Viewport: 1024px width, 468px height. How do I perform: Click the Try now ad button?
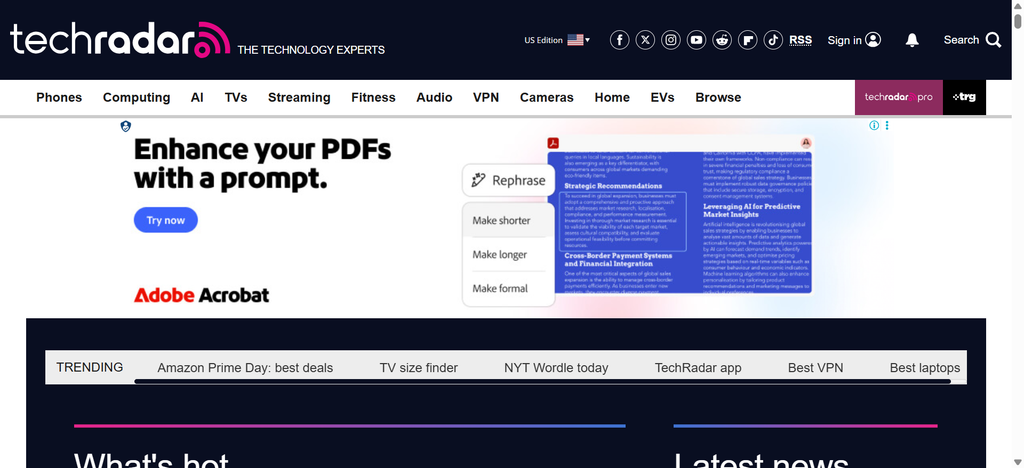pyautogui.click(x=166, y=220)
